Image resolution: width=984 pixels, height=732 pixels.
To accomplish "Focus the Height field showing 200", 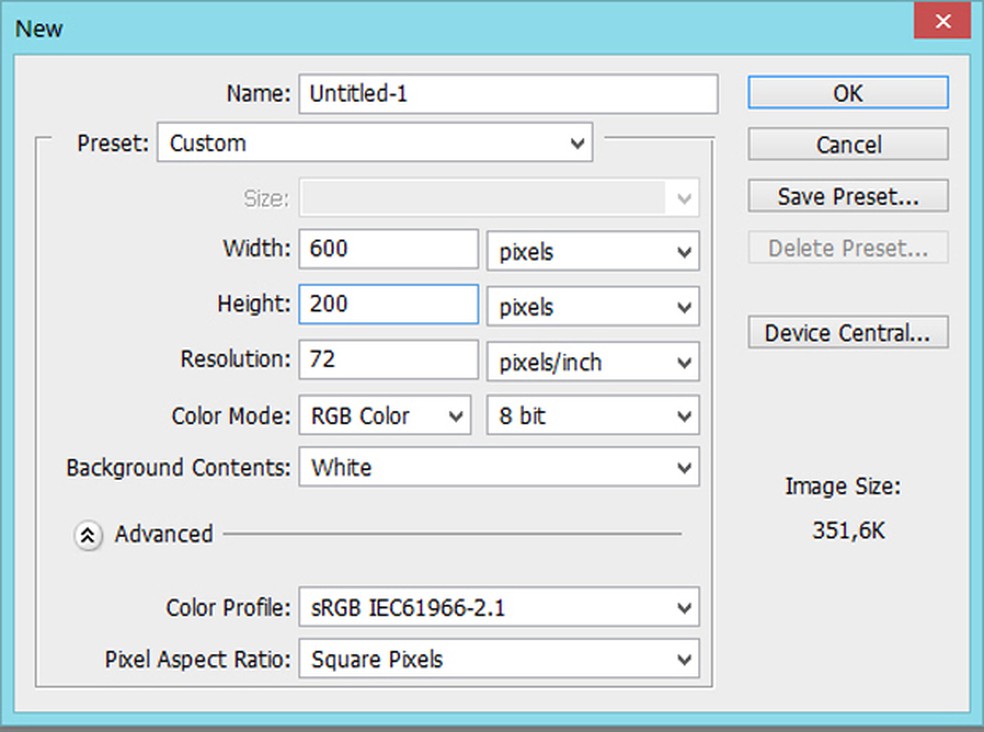I will (x=388, y=305).
